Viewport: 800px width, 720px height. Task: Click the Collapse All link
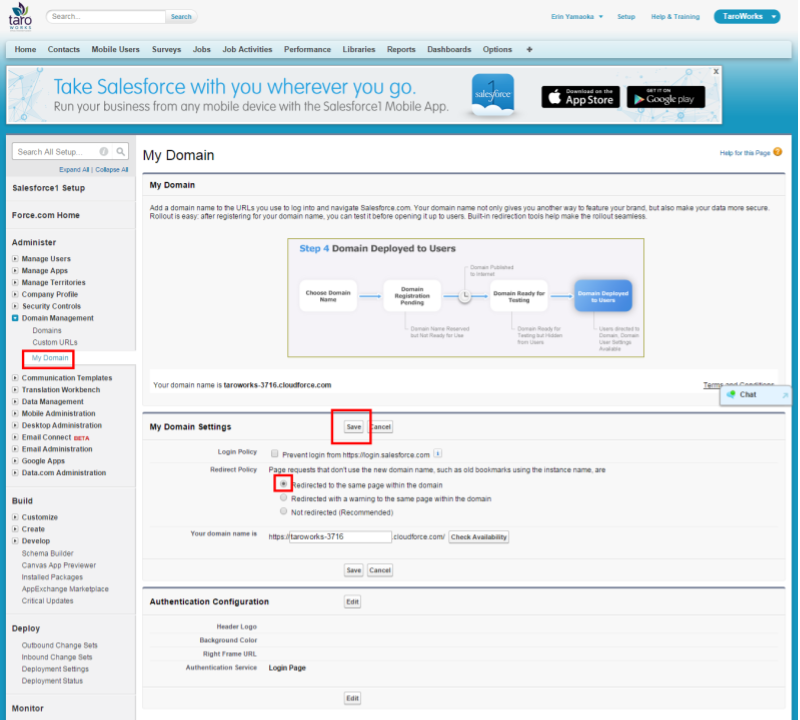point(112,169)
